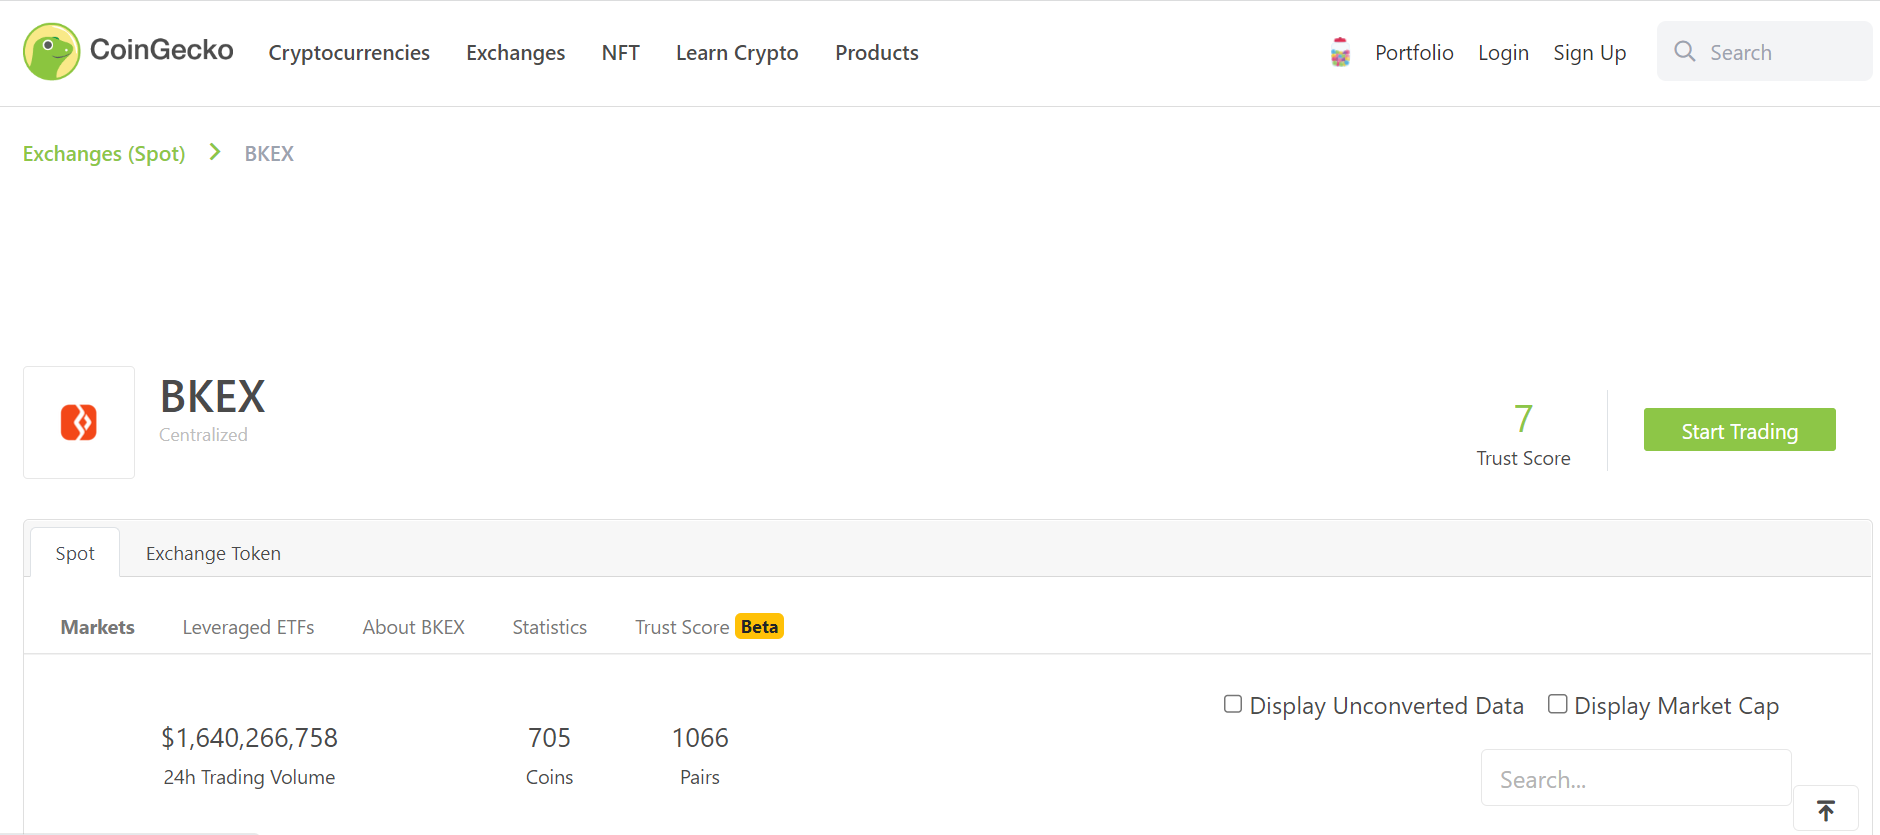Image resolution: width=1880 pixels, height=835 pixels.
Task: Open the Statistics sub-tab
Action: [x=550, y=627]
